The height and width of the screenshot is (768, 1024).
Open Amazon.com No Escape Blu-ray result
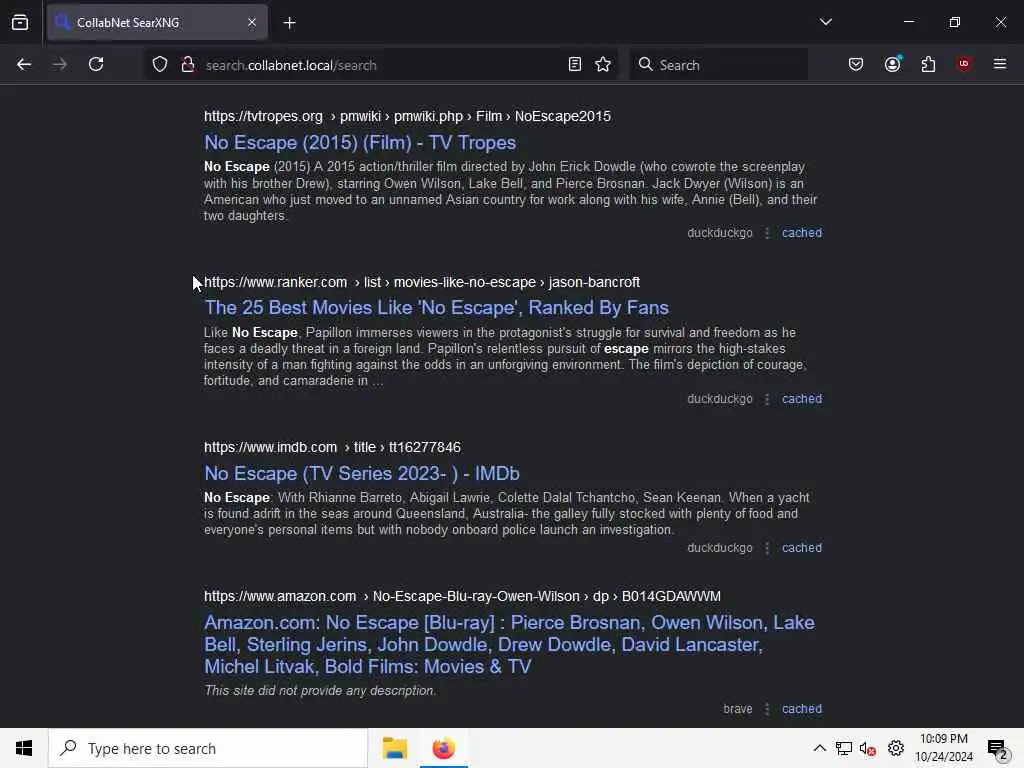pos(509,645)
